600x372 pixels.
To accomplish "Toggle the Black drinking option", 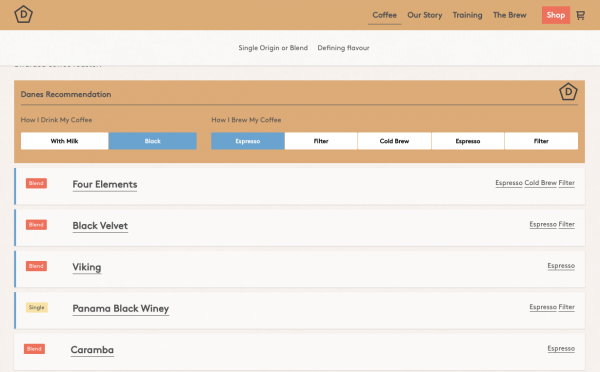I will tap(152, 141).
